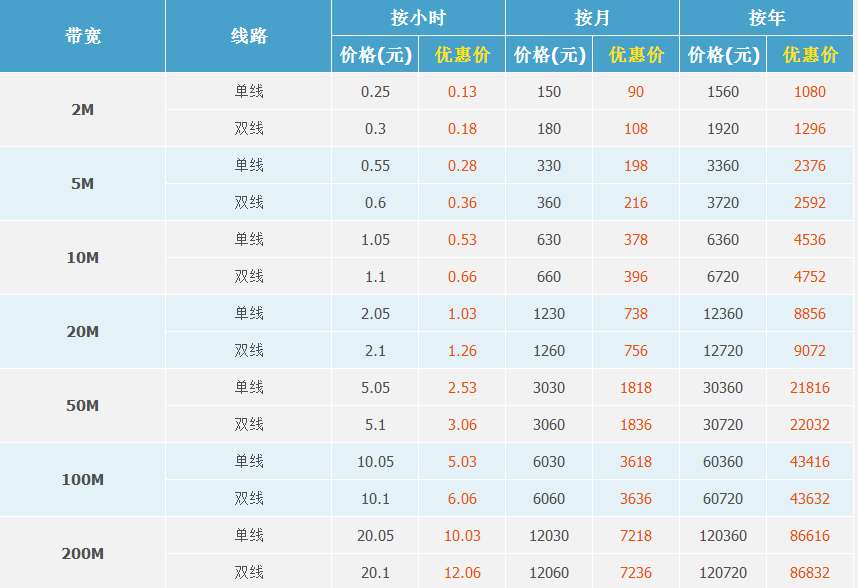This screenshot has width=858, height=588.
Task: Click the 优惠价 subheader under 按年
Action: coord(810,55)
